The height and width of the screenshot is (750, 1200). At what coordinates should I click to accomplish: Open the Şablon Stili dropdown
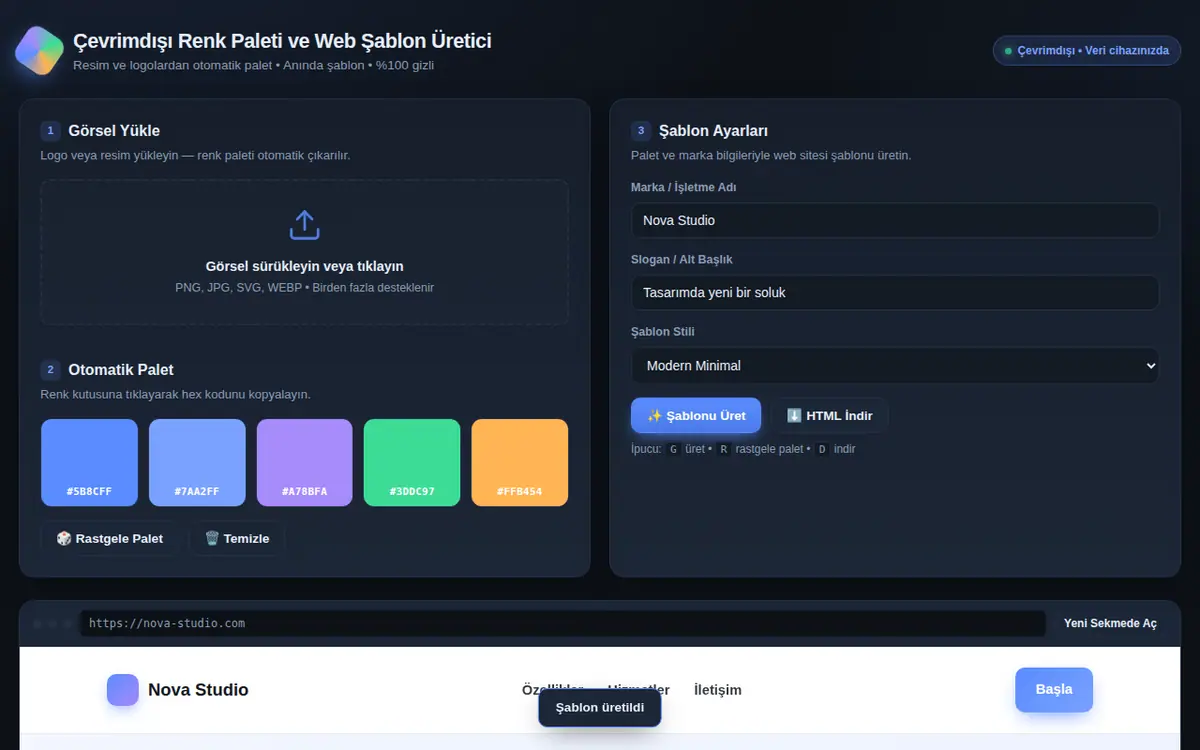[895, 365]
